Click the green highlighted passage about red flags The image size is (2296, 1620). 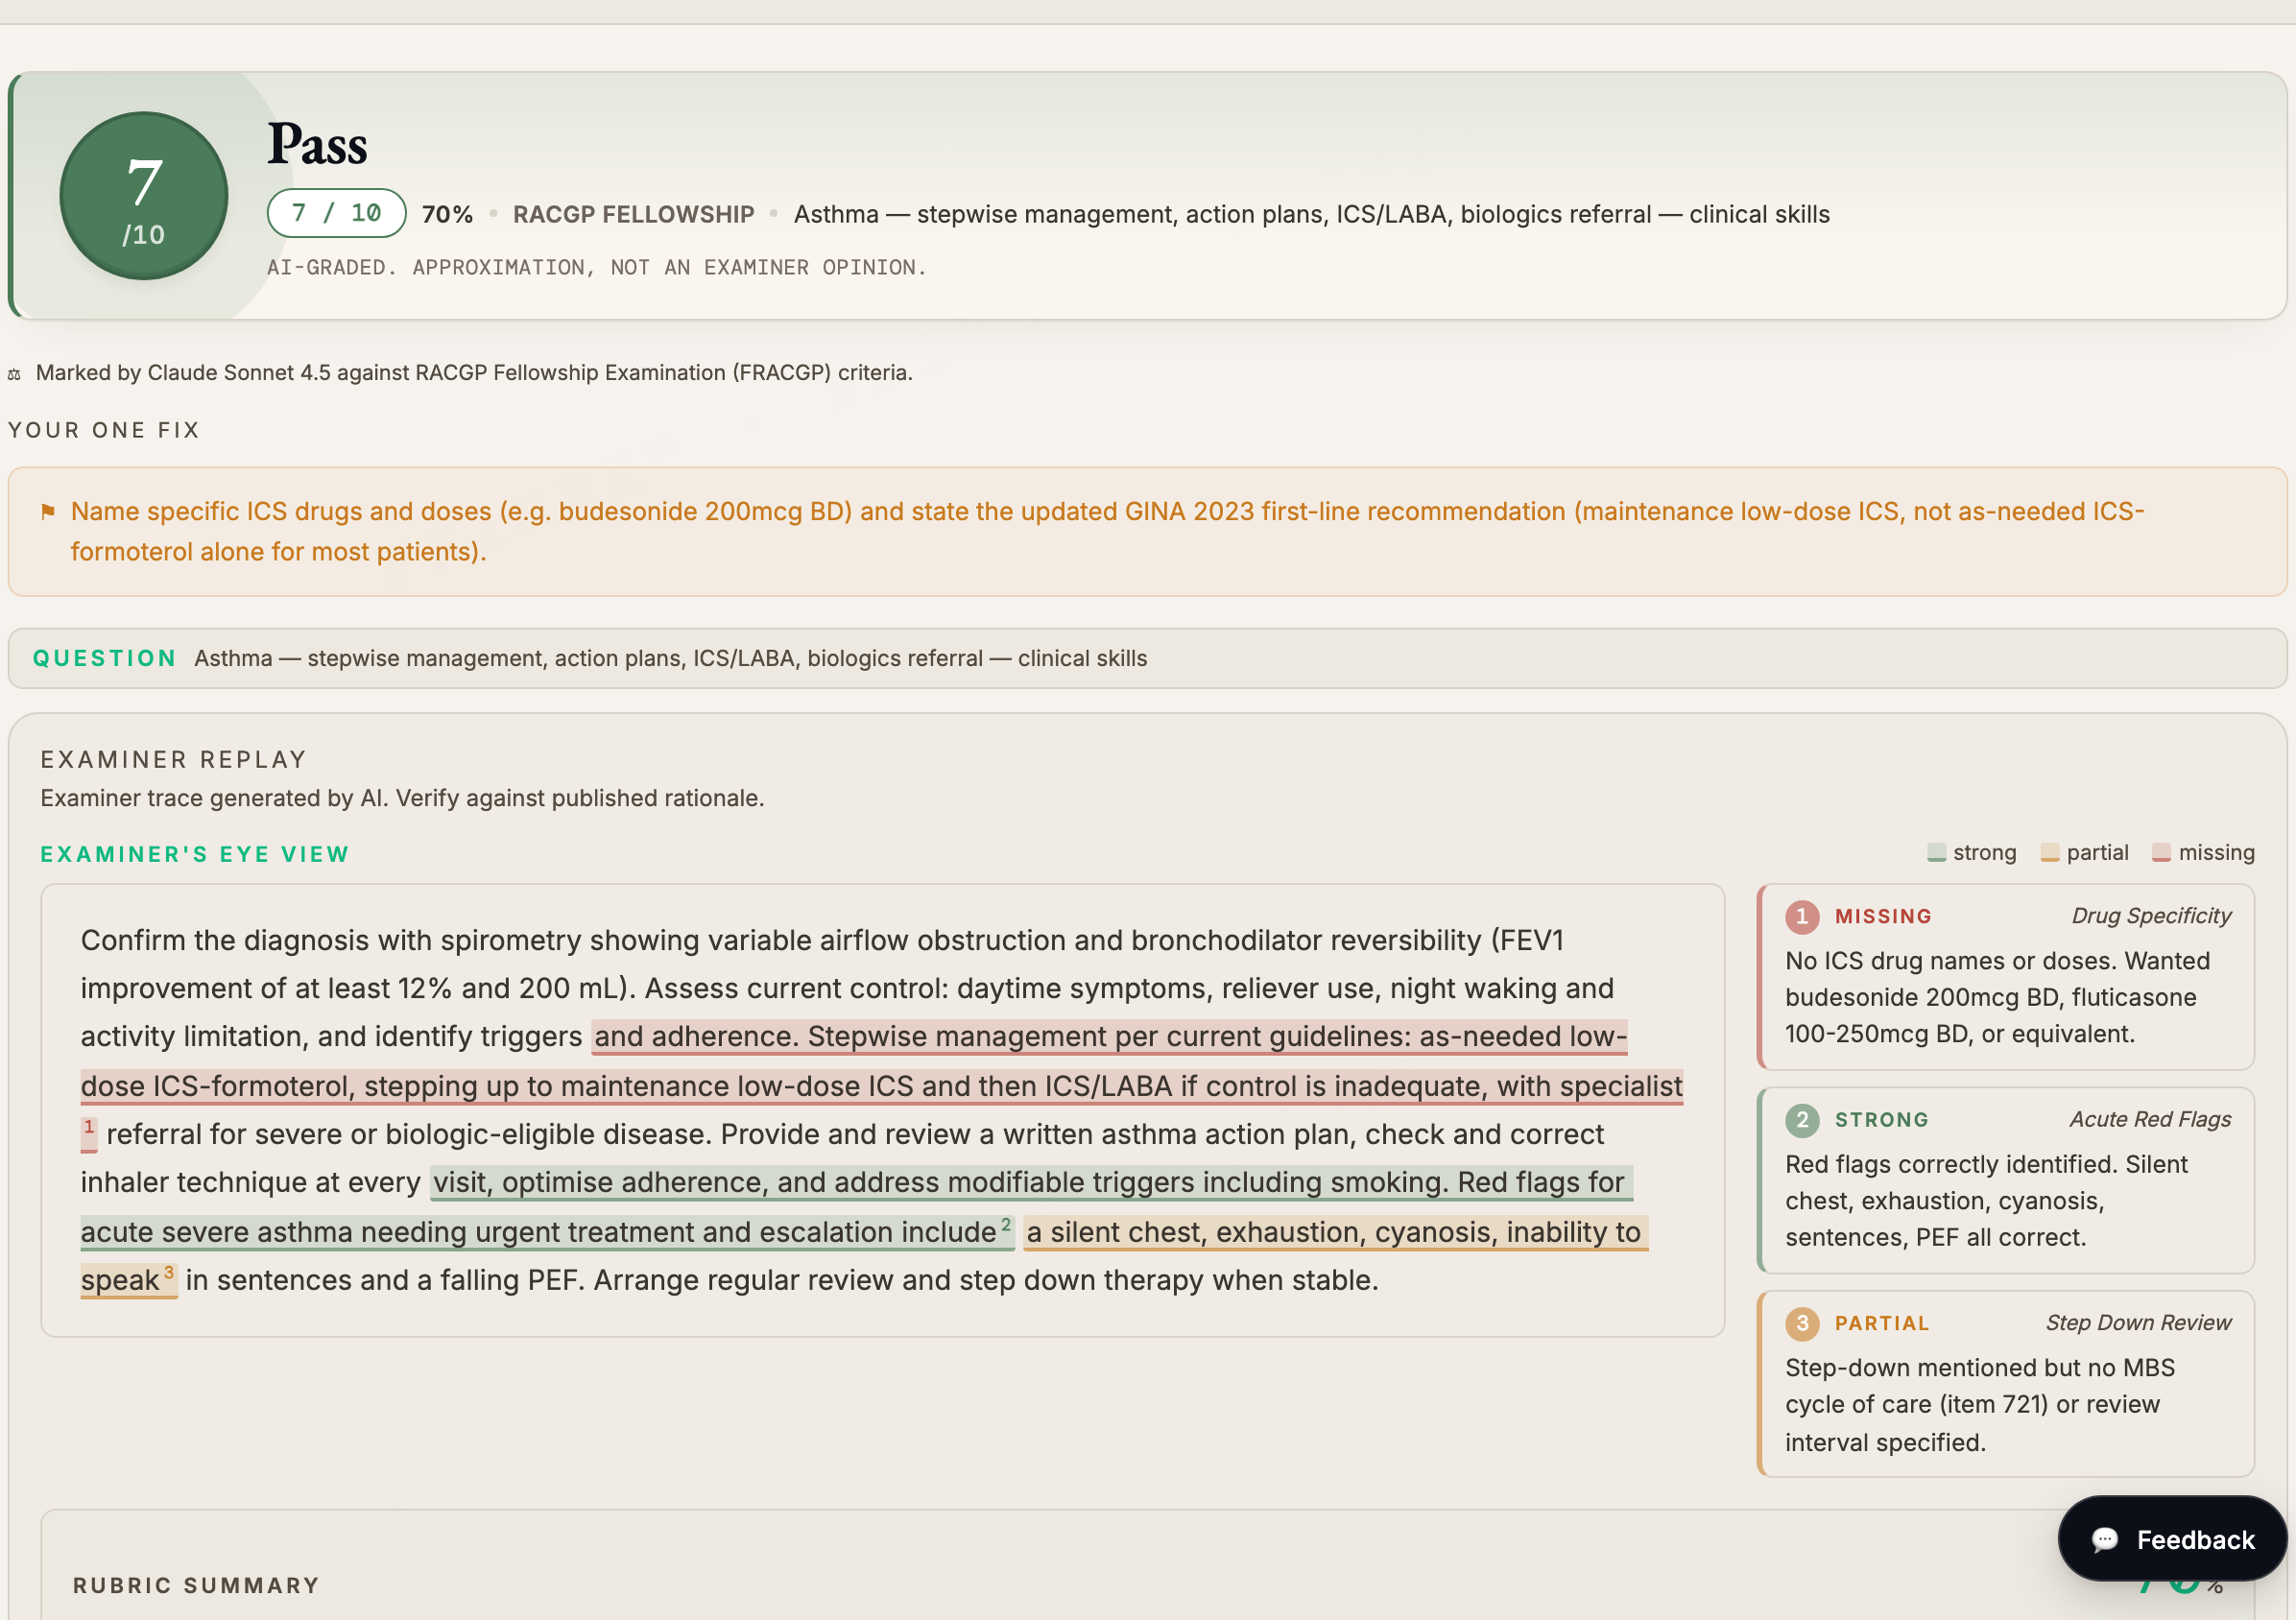(x=858, y=1206)
